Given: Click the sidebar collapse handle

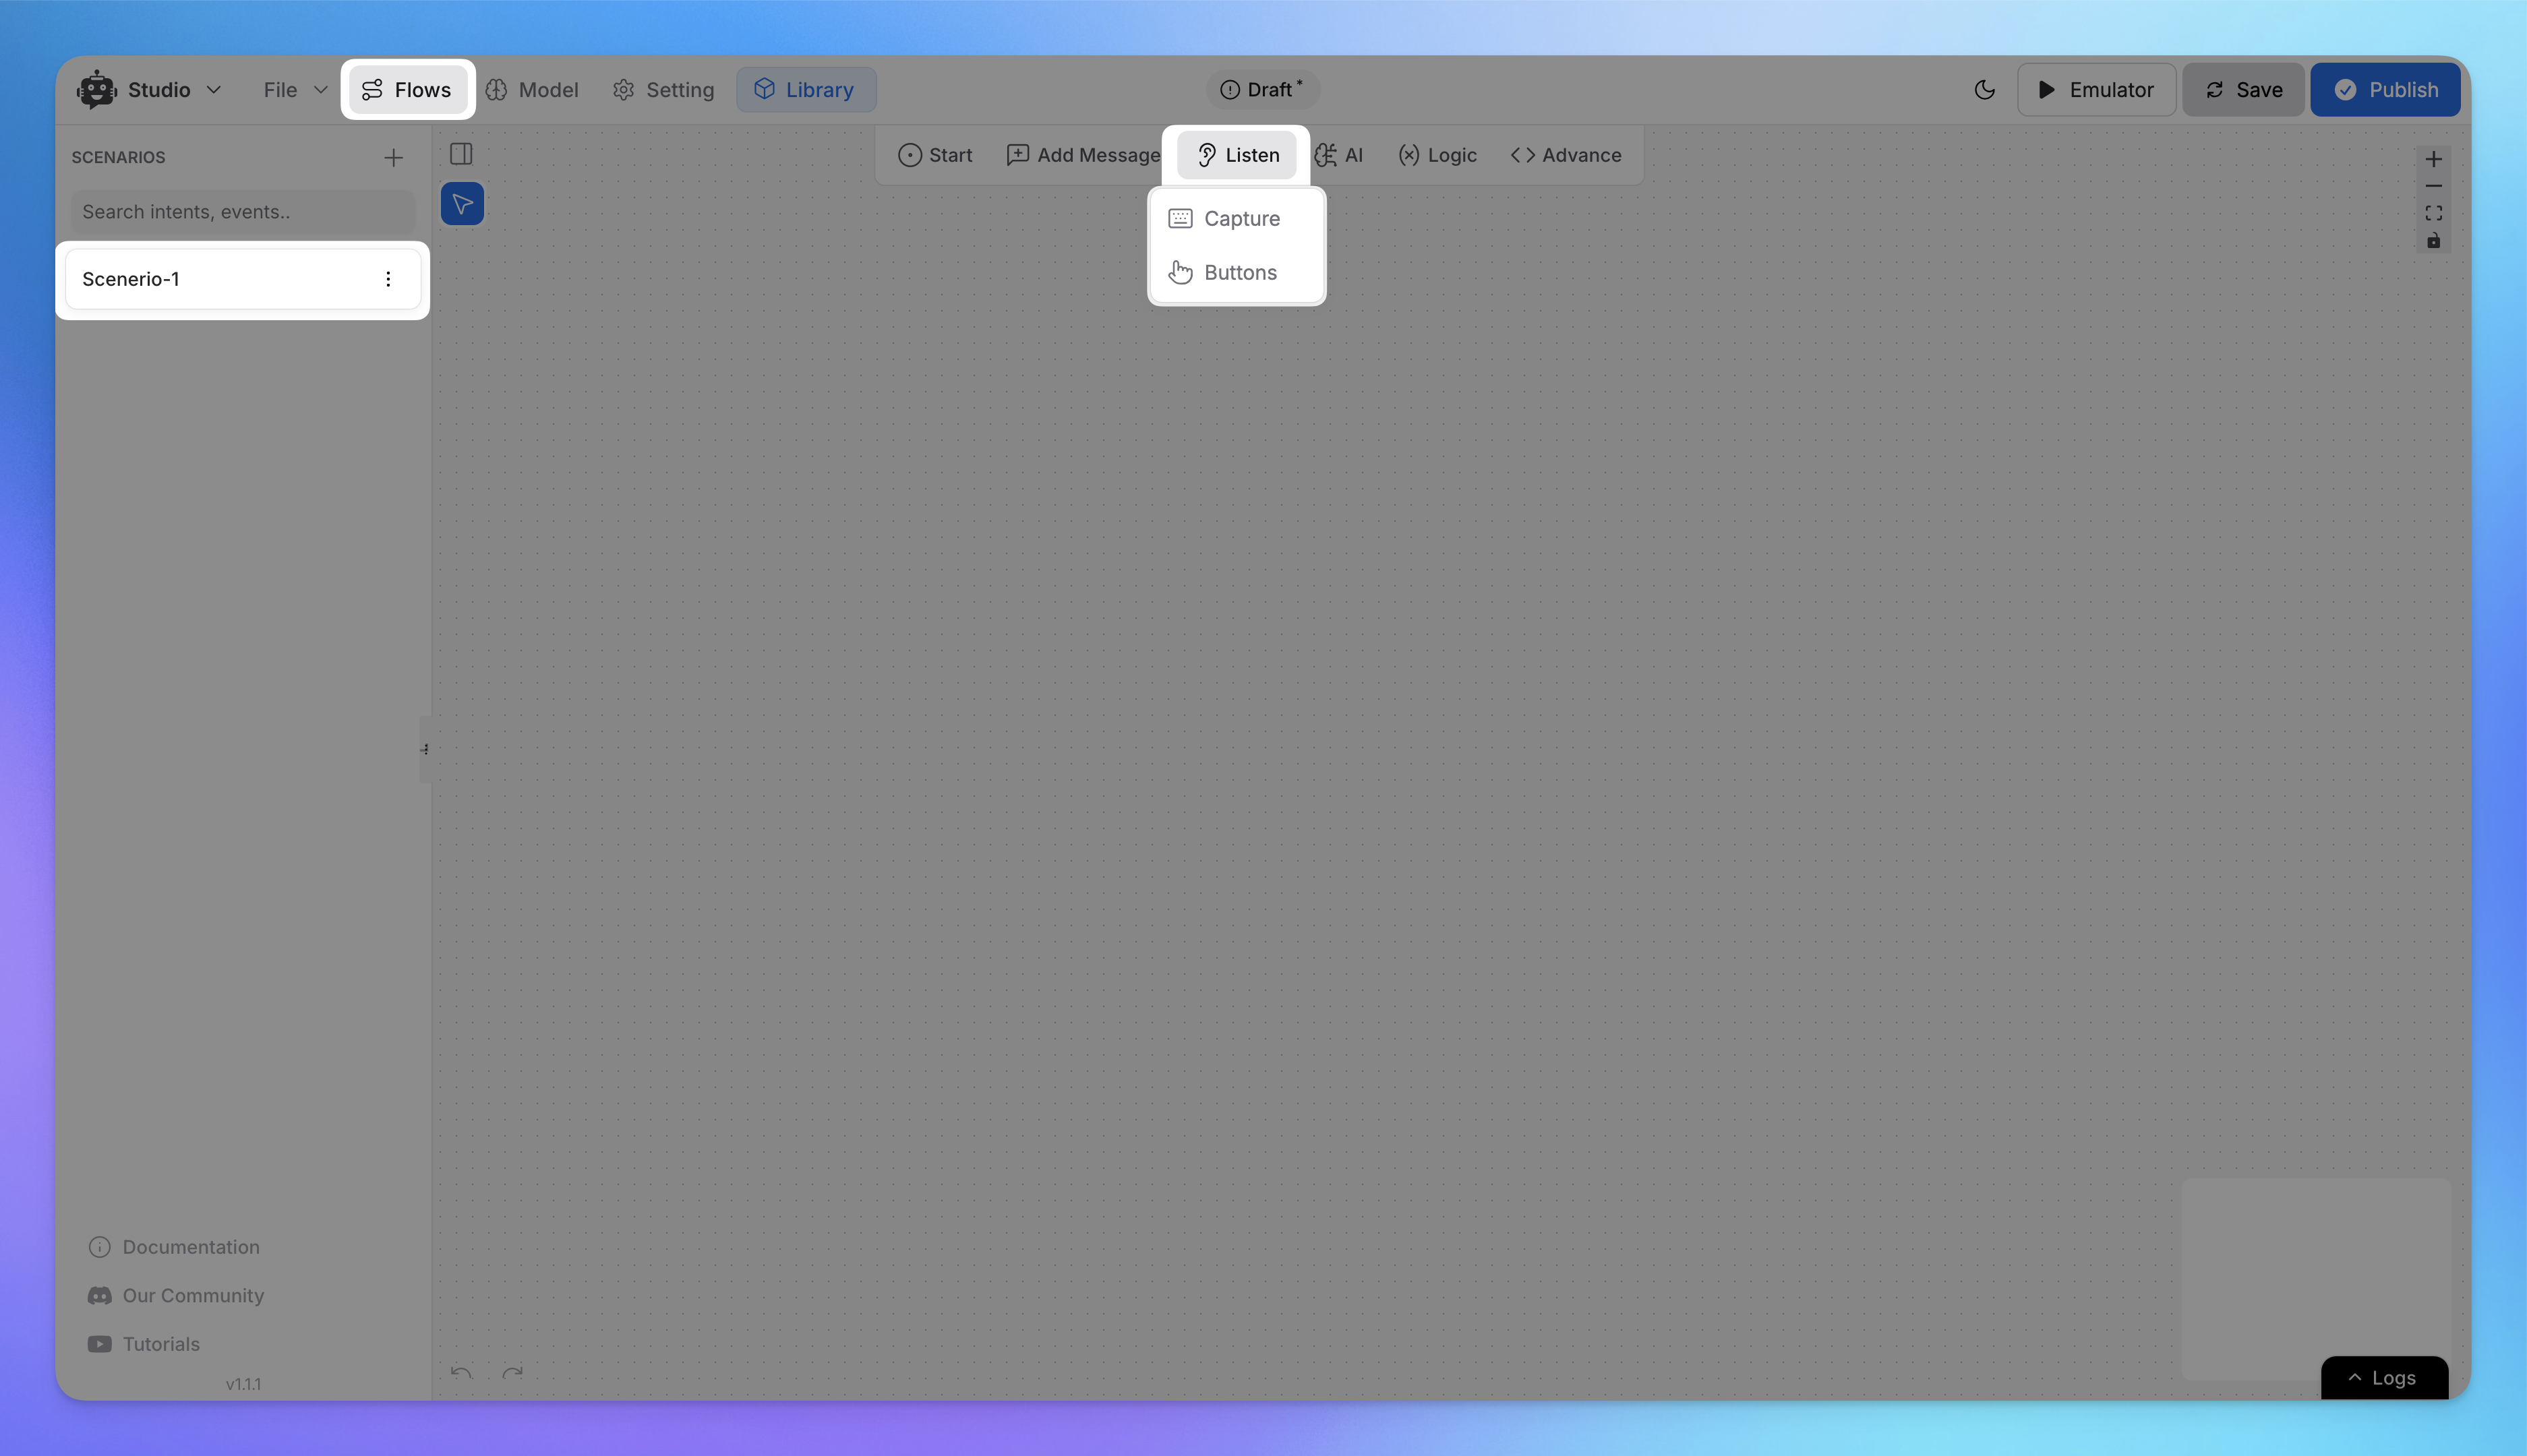Looking at the screenshot, I should (x=425, y=749).
